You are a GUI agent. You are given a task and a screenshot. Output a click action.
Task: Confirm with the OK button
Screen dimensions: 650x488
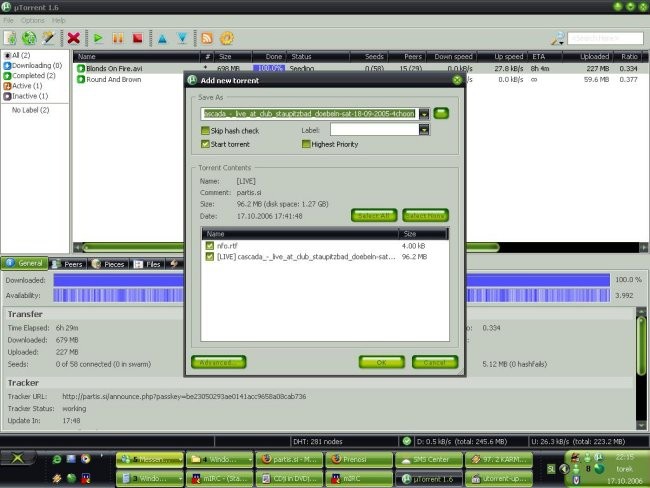coord(381,362)
